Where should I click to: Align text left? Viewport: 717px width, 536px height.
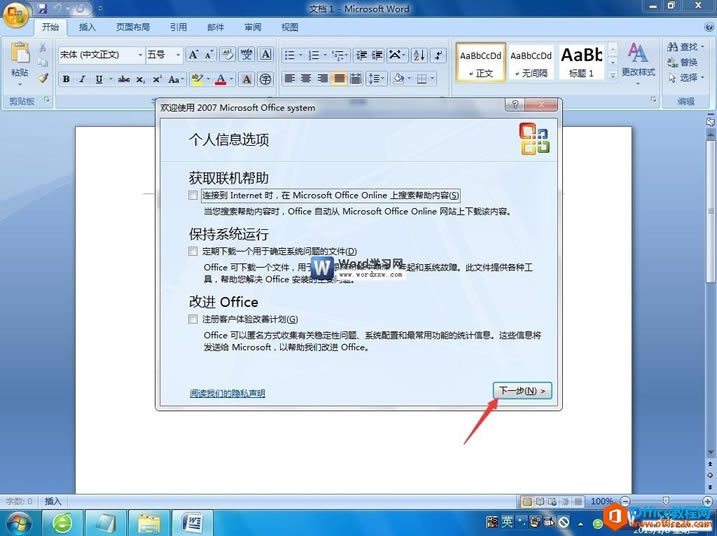pyautogui.click(x=289, y=79)
